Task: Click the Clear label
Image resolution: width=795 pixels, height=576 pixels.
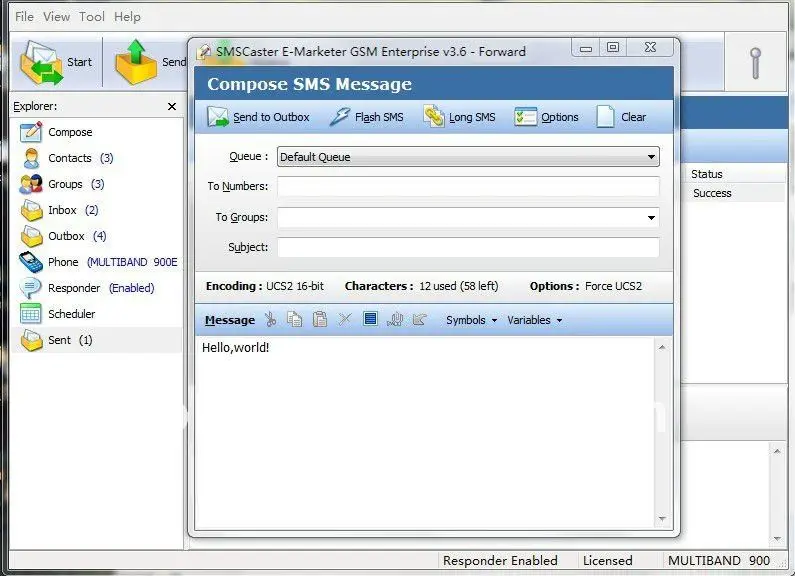Action: 634,117
